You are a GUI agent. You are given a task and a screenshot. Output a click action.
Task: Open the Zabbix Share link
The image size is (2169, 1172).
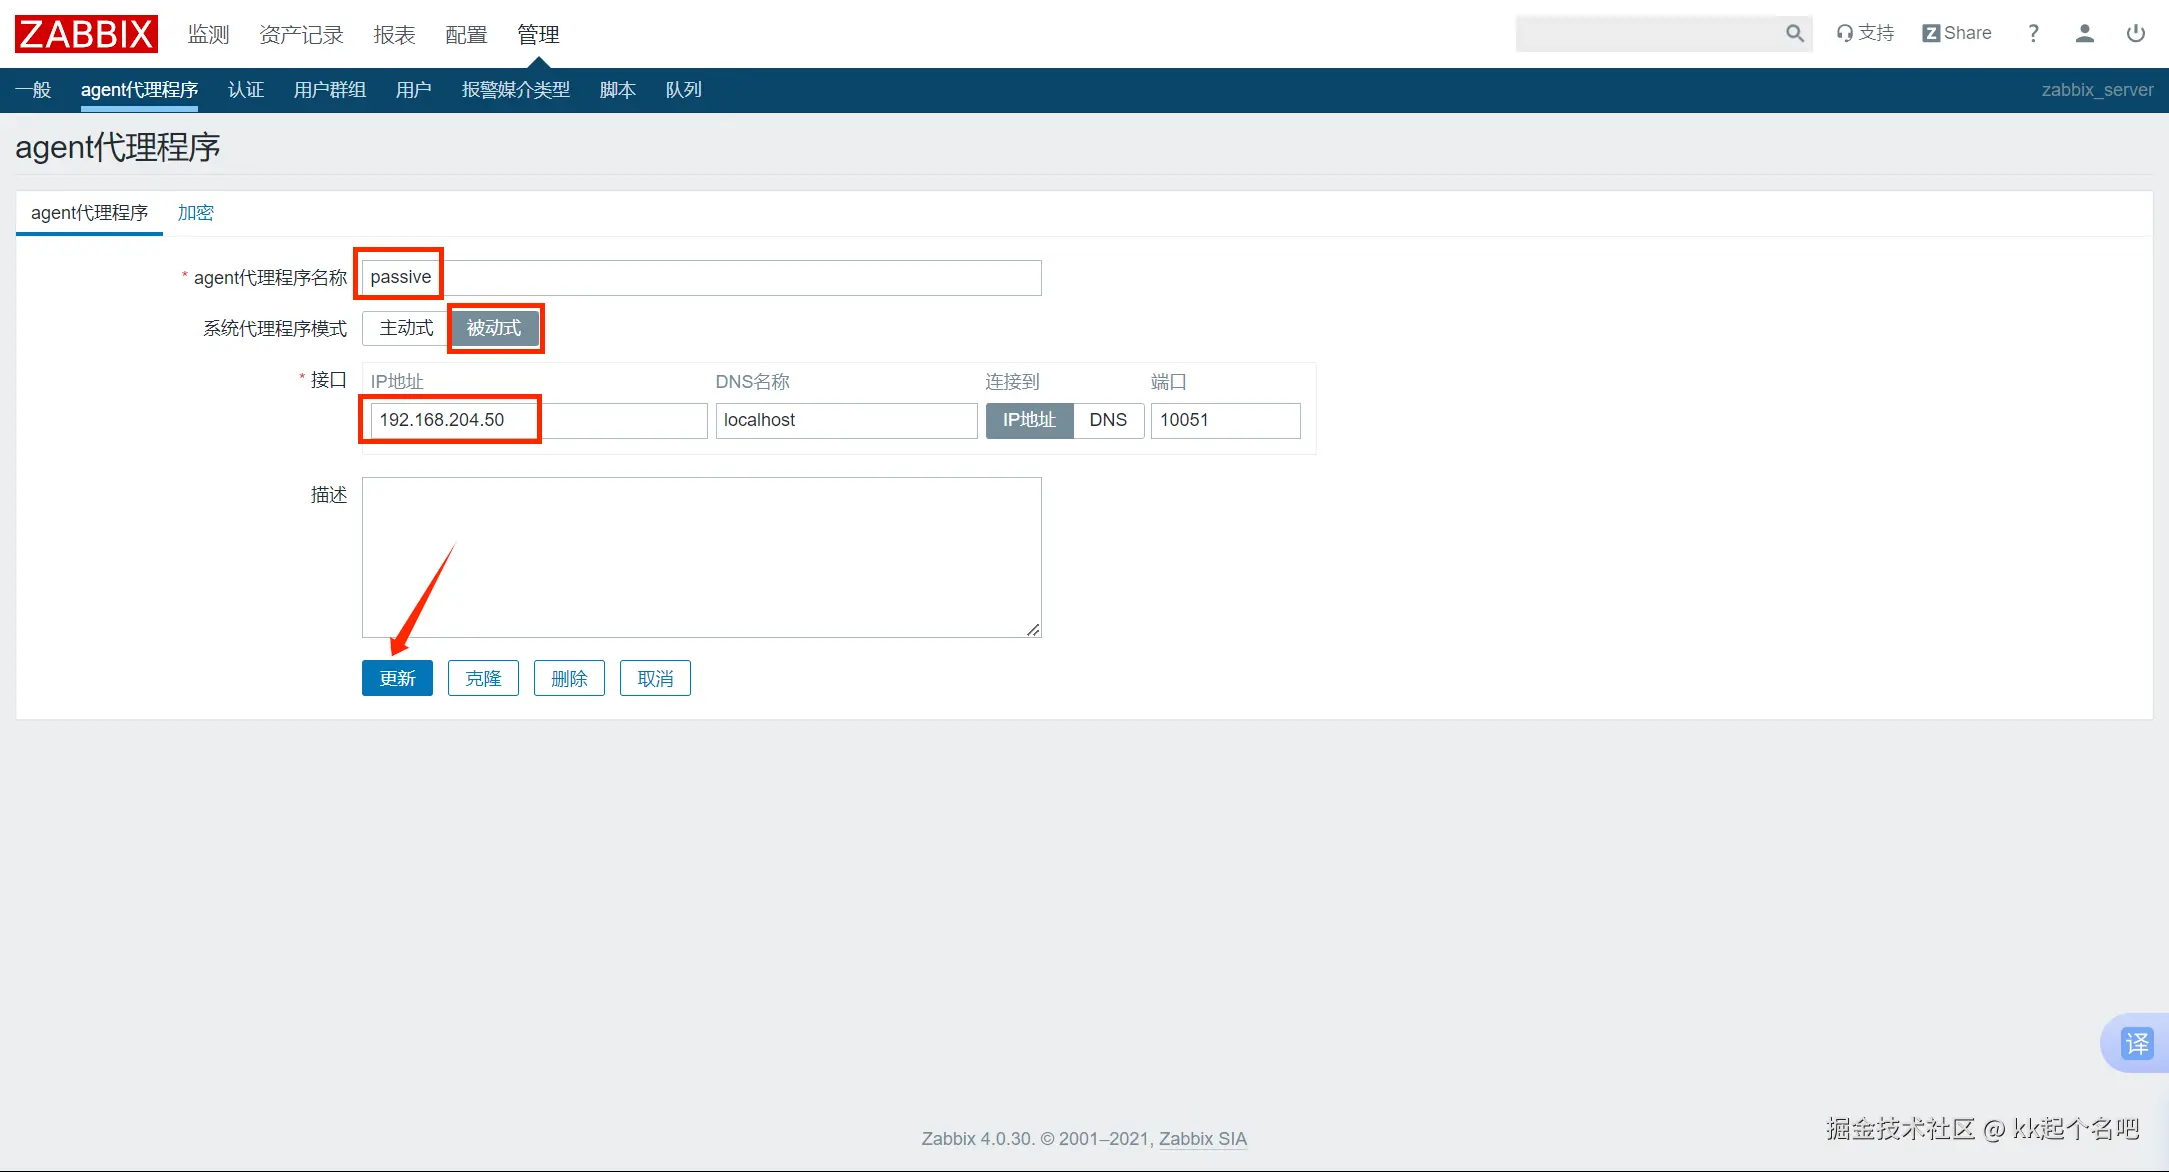[1957, 33]
